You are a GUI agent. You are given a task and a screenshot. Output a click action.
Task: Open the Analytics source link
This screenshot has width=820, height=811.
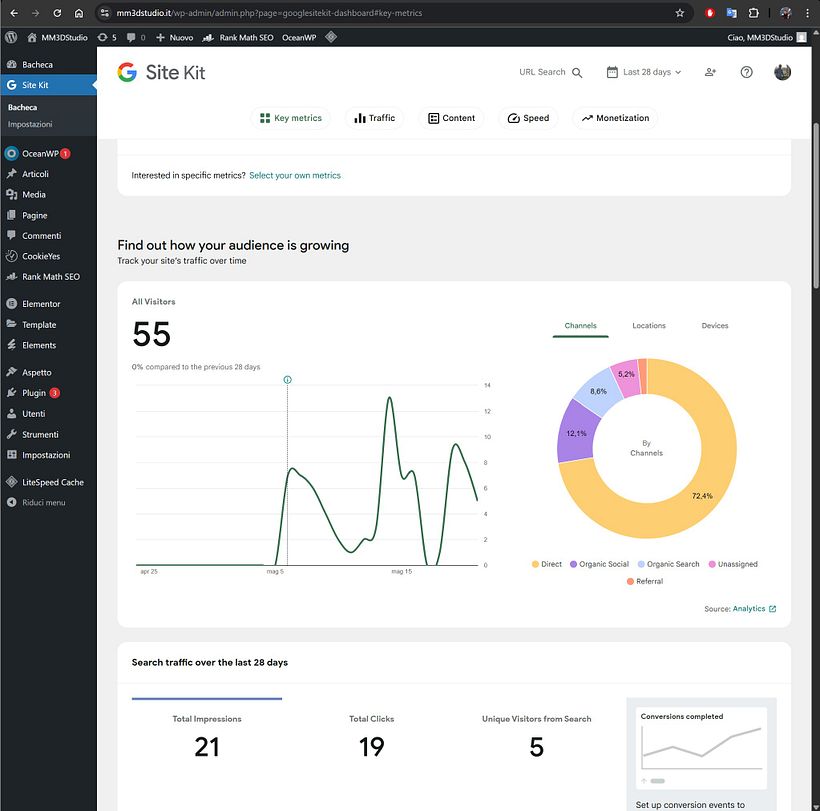754,609
